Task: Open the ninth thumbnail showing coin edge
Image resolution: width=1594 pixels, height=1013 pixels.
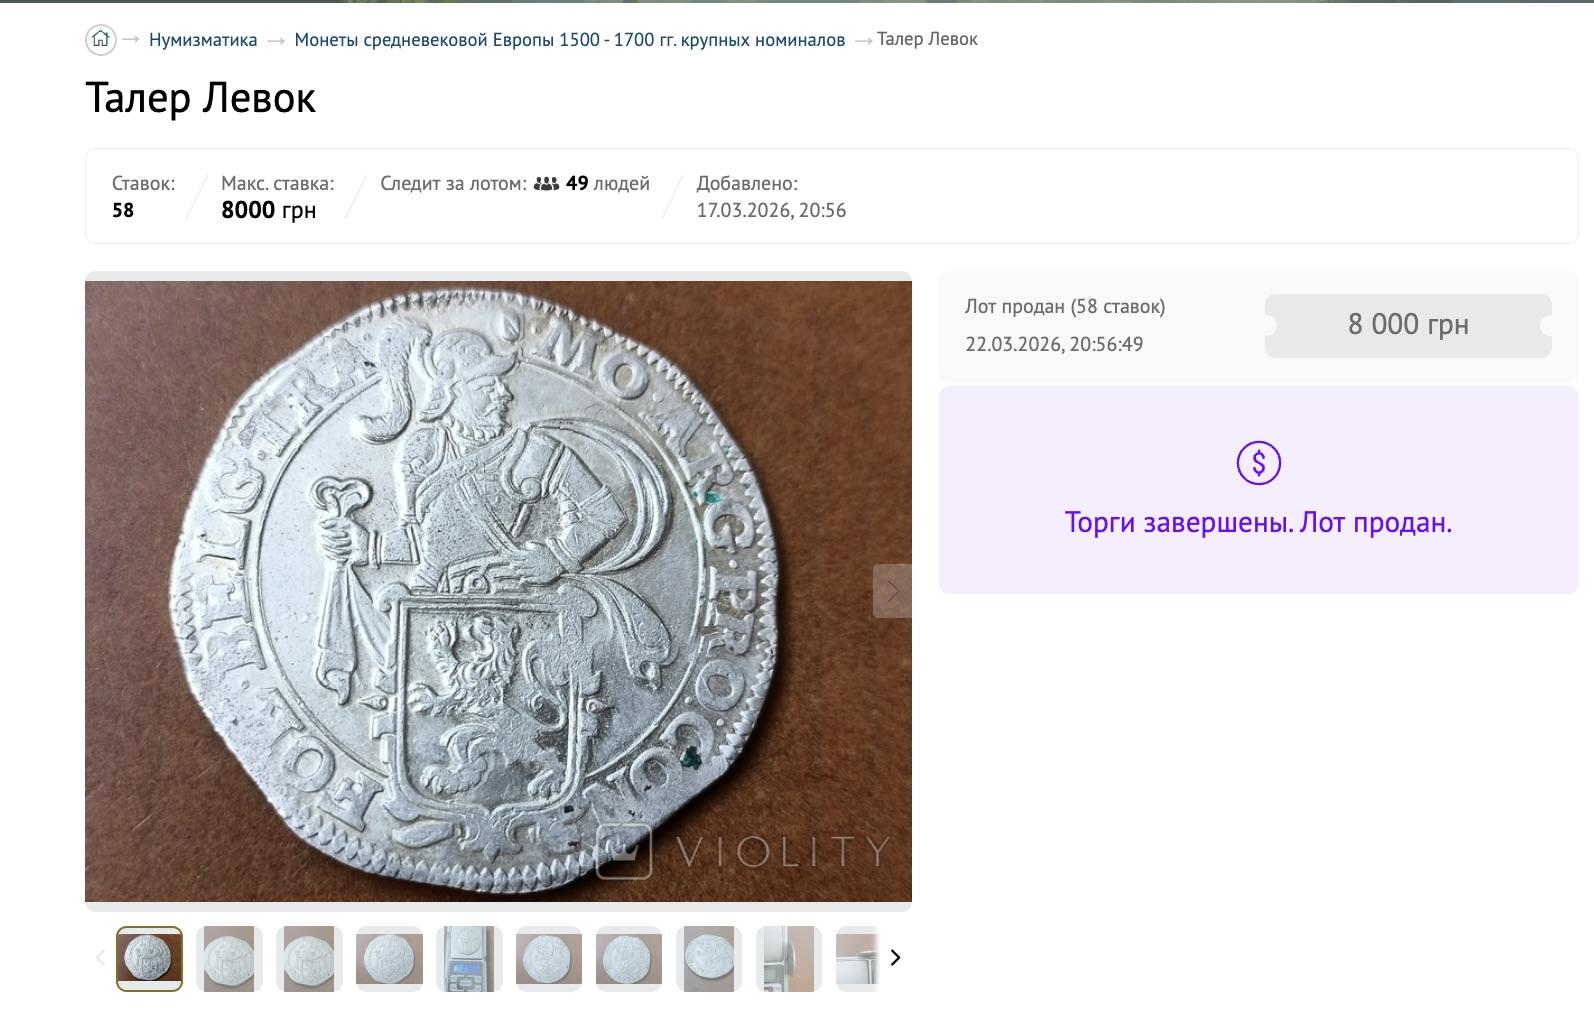Action: click(x=789, y=959)
